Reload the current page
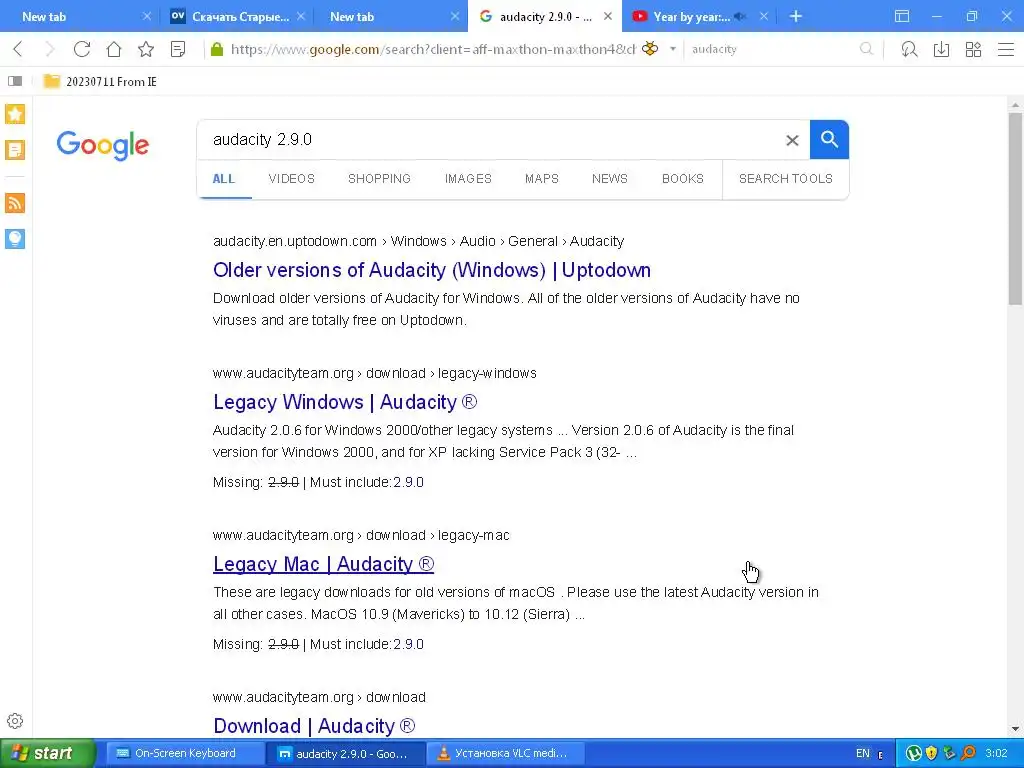This screenshot has height=768, width=1024. pos(82,49)
